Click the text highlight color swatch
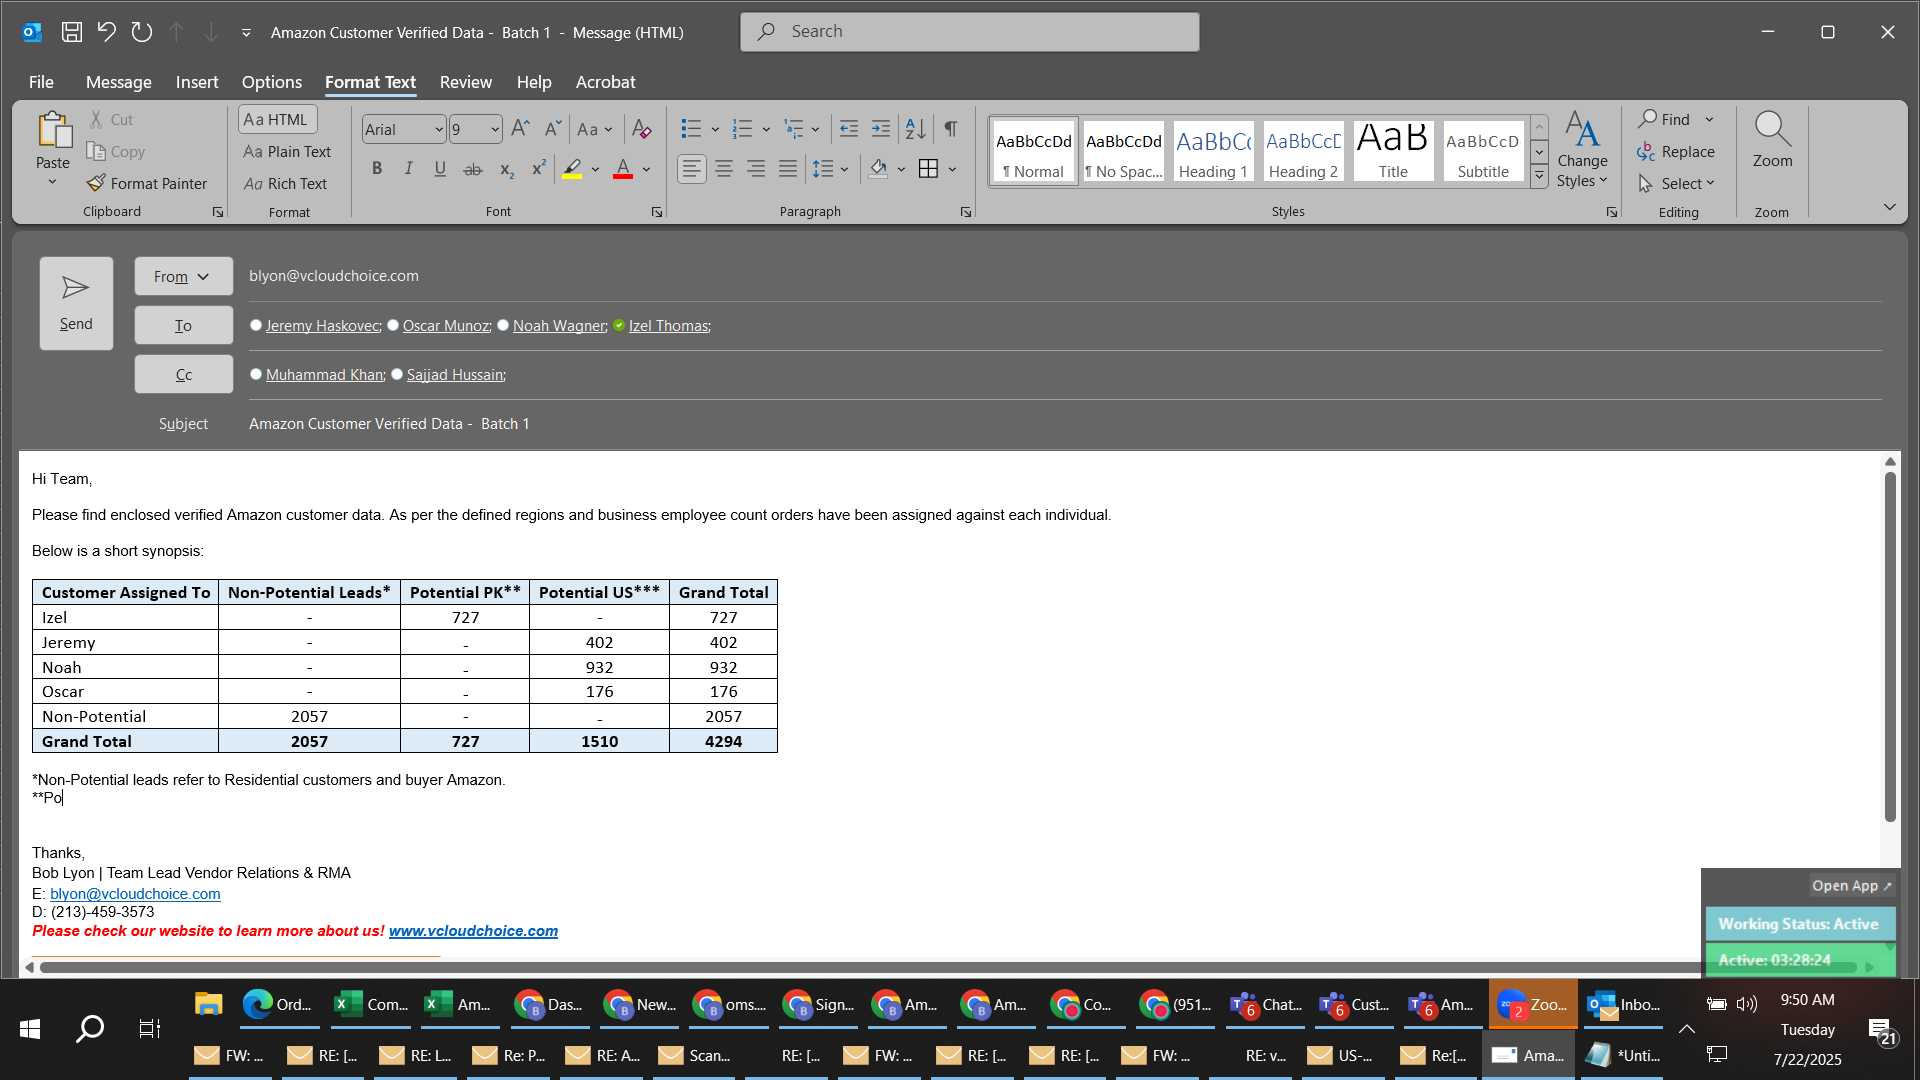This screenshot has height=1080, width=1920. [572, 169]
